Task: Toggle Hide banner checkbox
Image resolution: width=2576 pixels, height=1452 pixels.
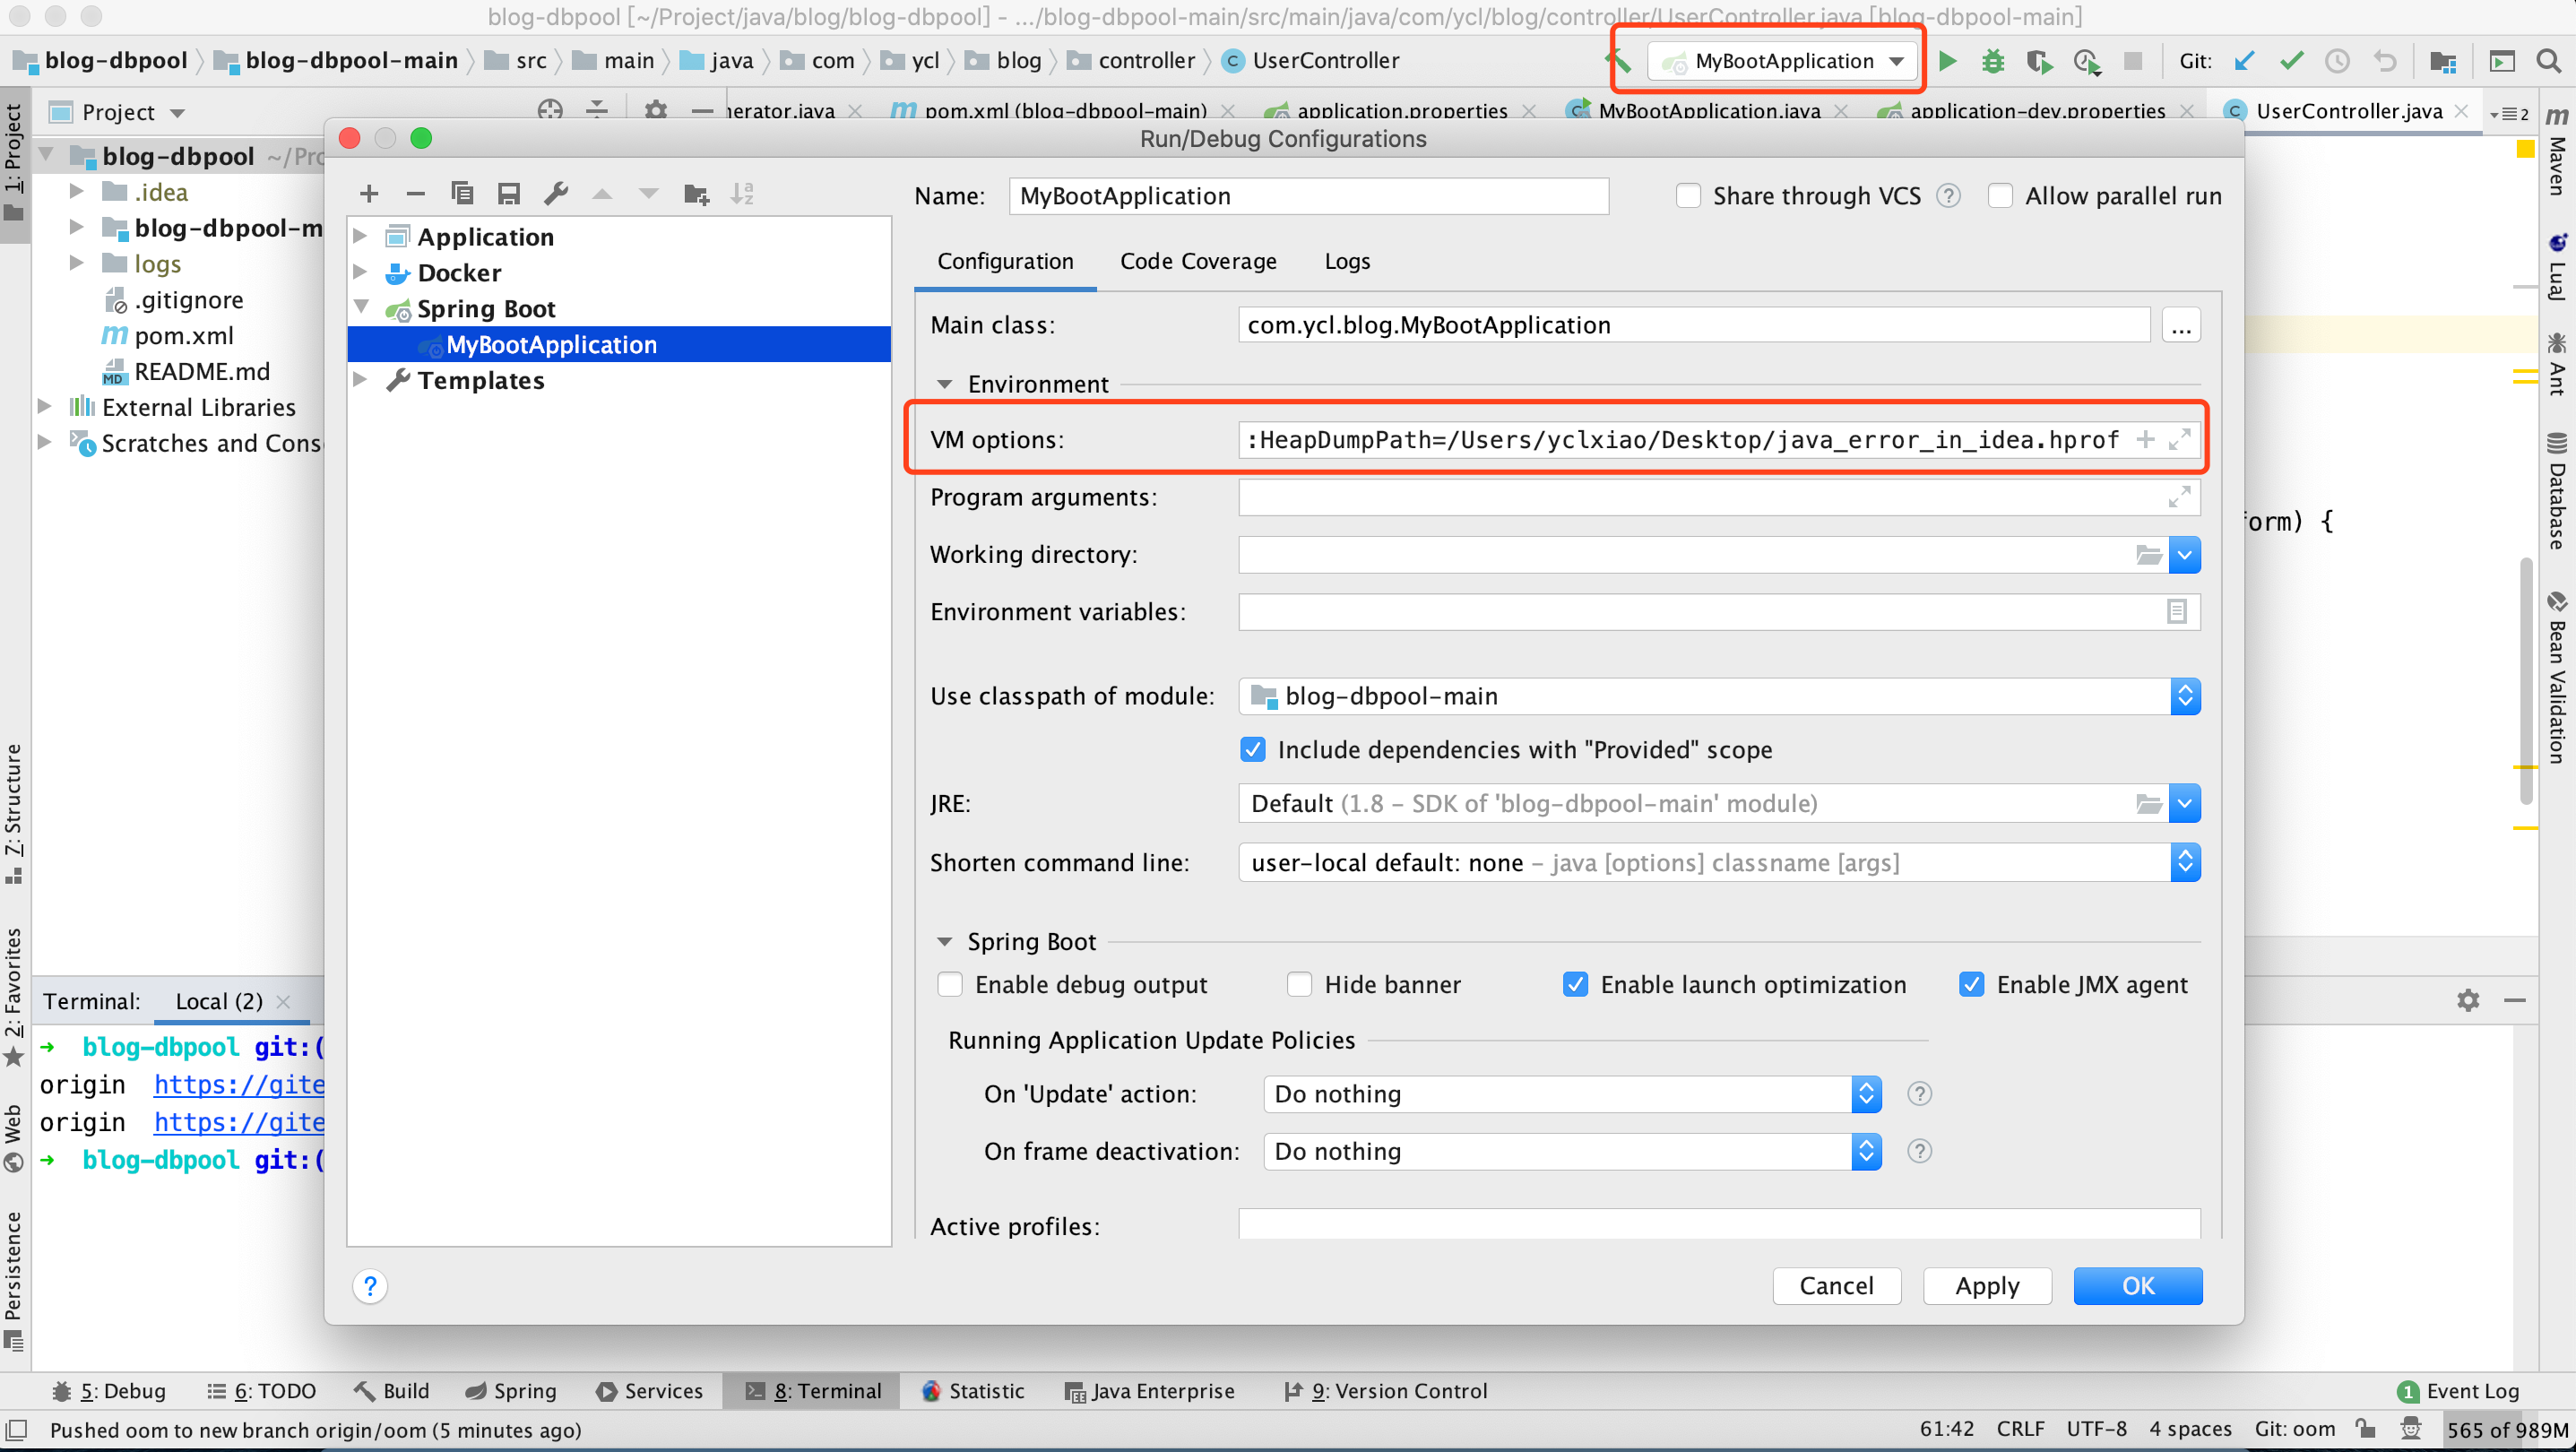Action: pyautogui.click(x=1299, y=985)
